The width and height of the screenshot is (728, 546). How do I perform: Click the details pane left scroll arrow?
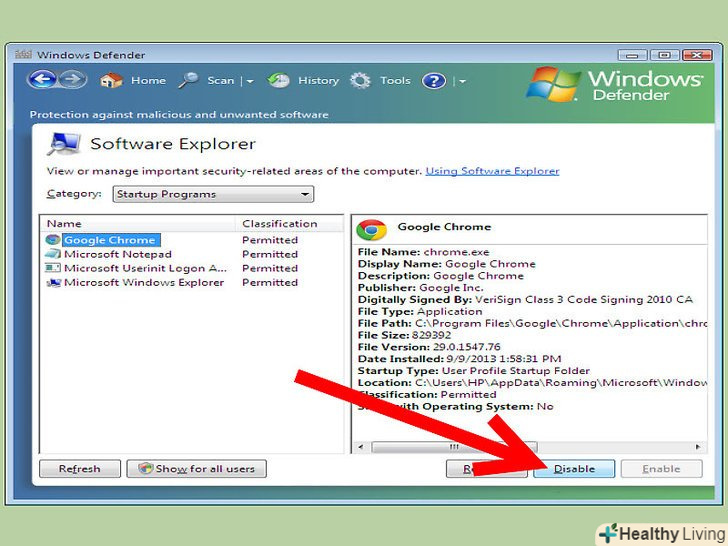[x=361, y=447]
